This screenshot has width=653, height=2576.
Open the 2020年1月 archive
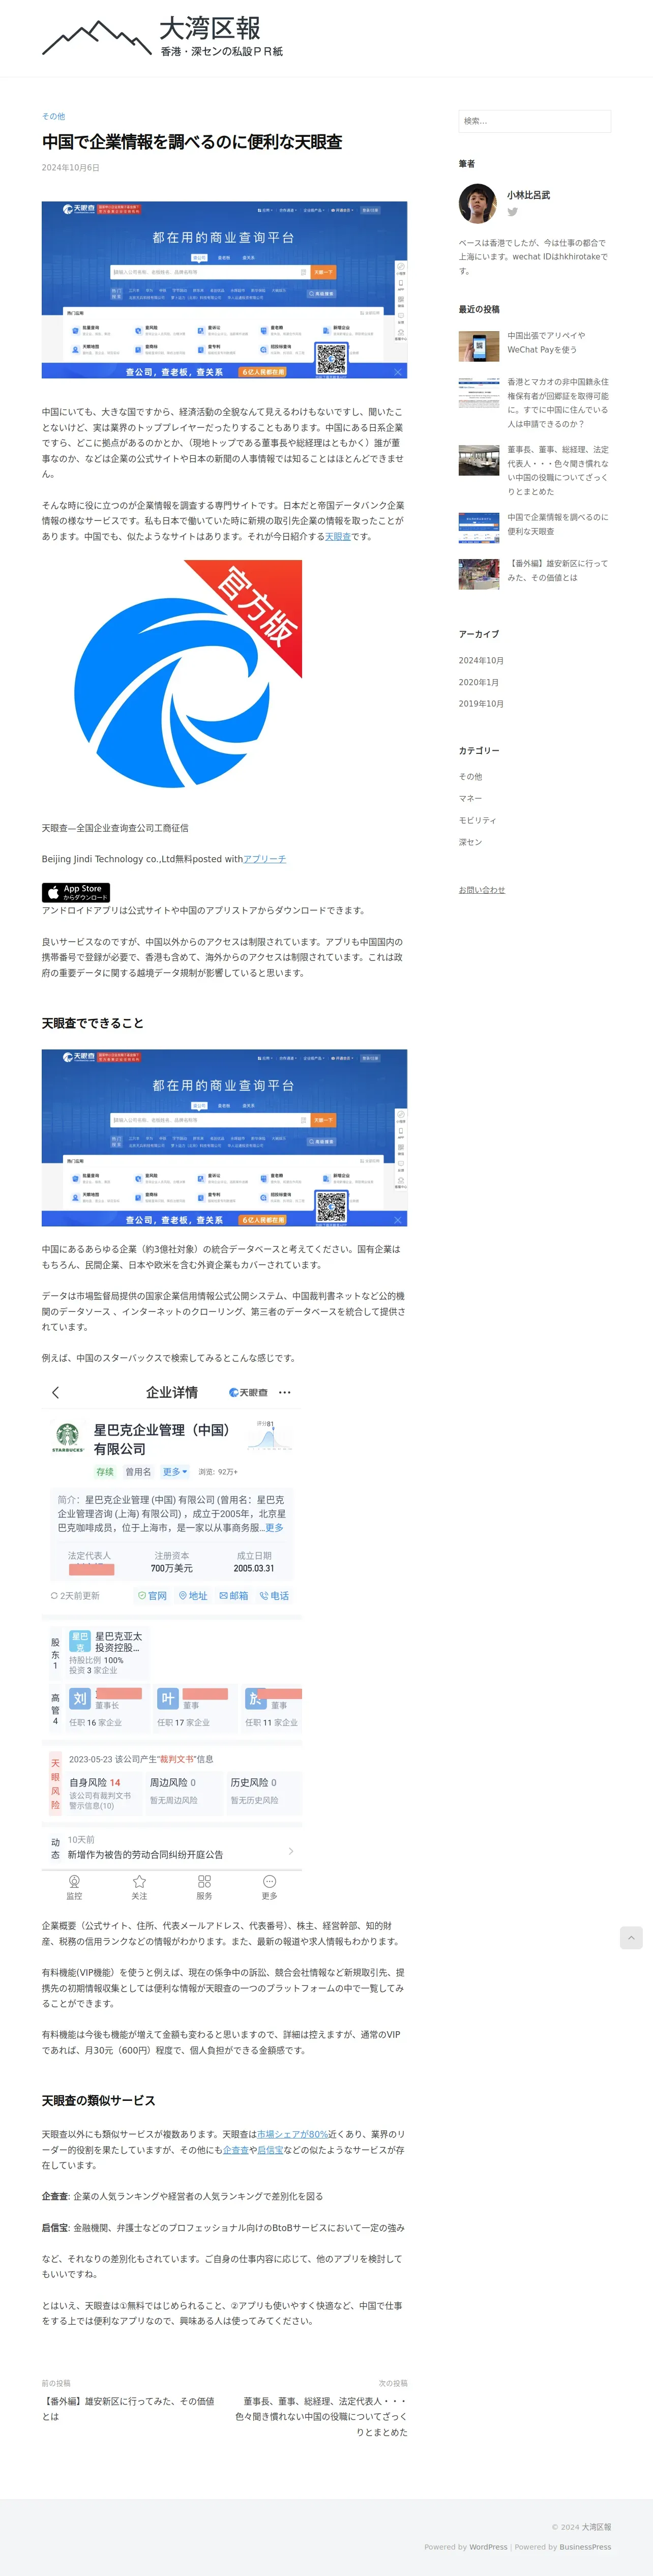click(x=479, y=683)
